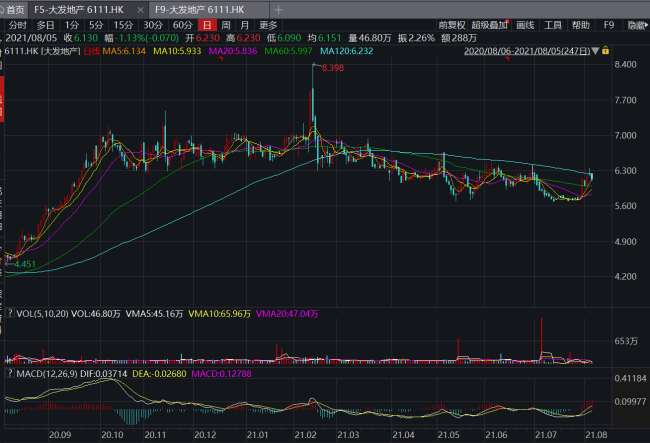650x443 pixels.
Task: Add a new tab with plus icon
Action: click(x=279, y=10)
